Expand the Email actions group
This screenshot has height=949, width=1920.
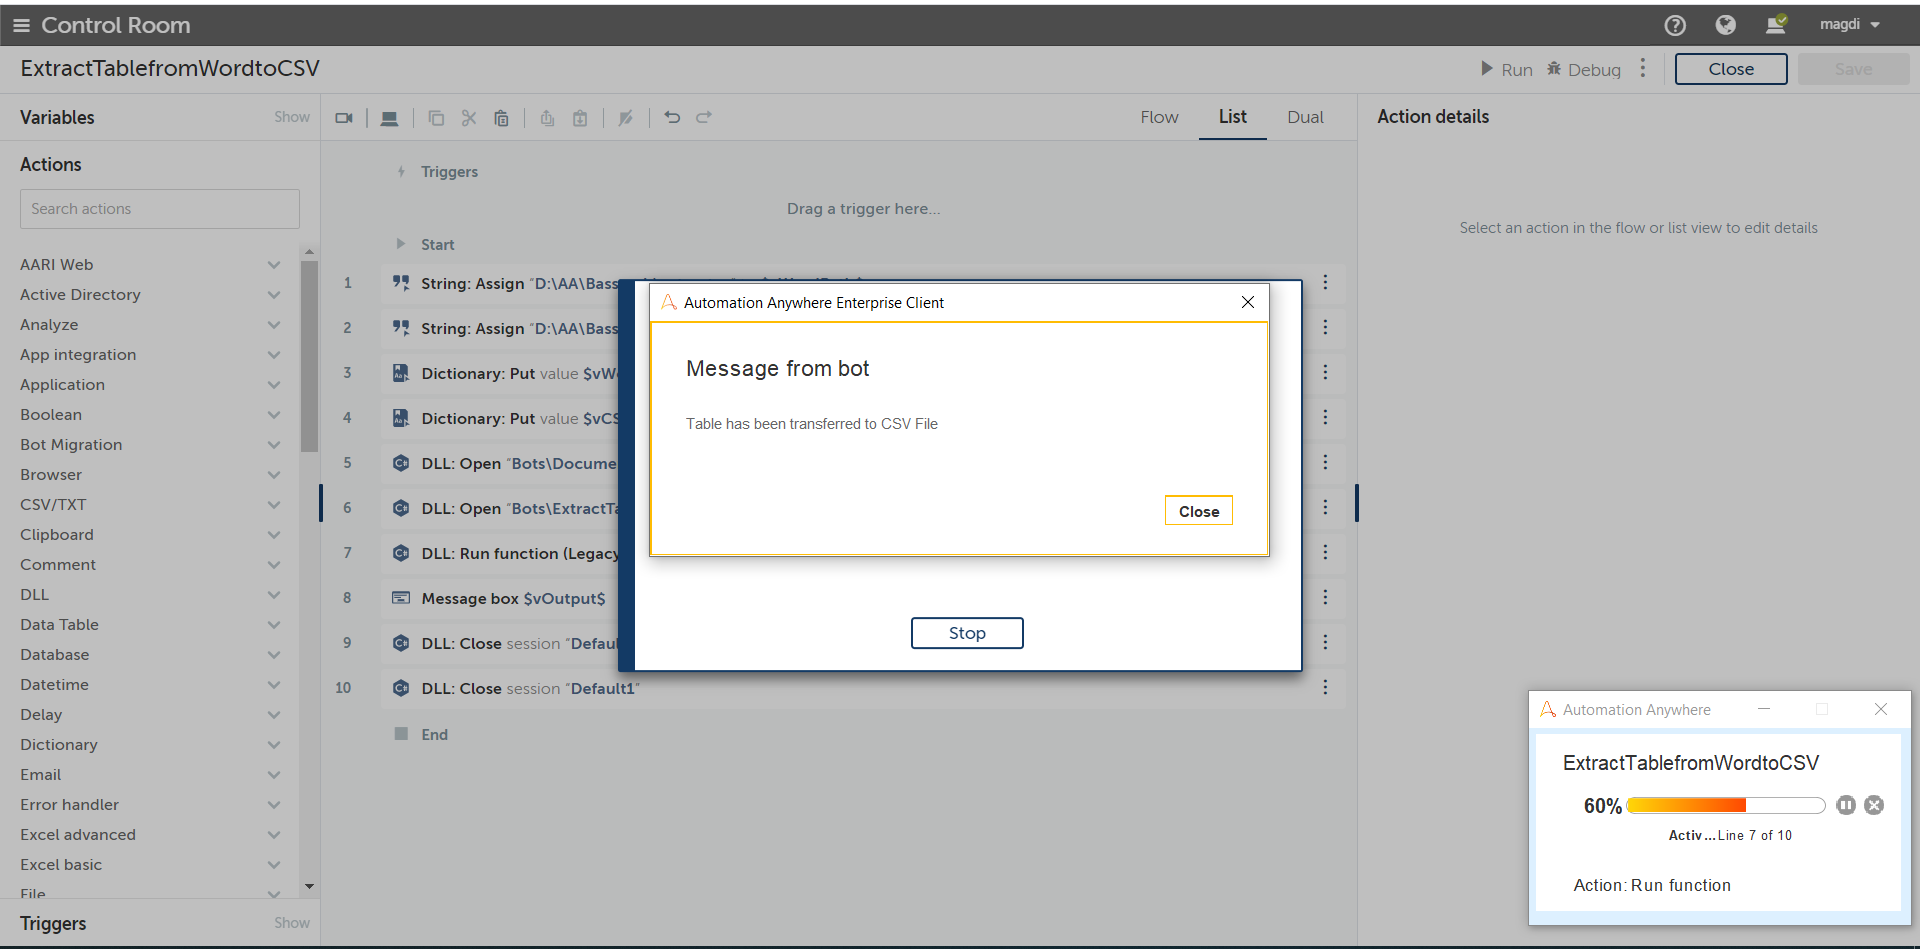[x=274, y=775]
